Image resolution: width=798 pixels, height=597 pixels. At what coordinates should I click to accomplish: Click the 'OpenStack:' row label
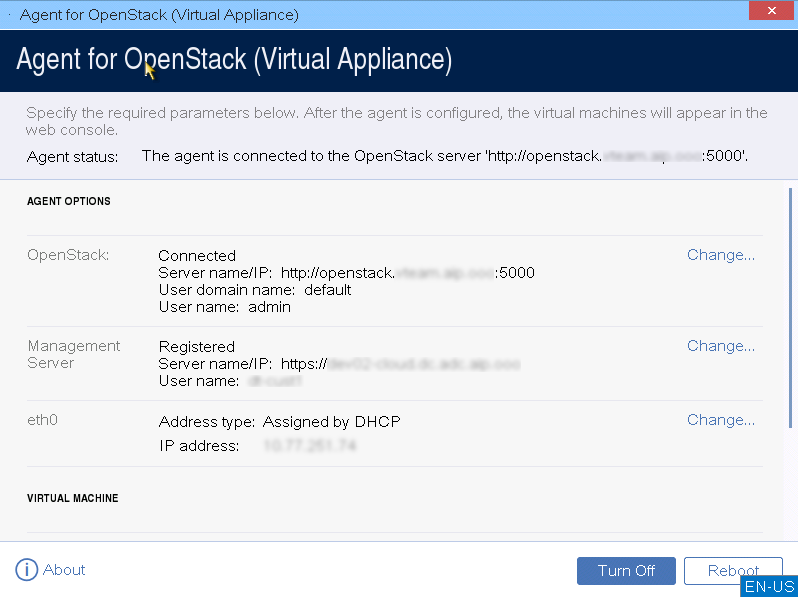pos(68,254)
